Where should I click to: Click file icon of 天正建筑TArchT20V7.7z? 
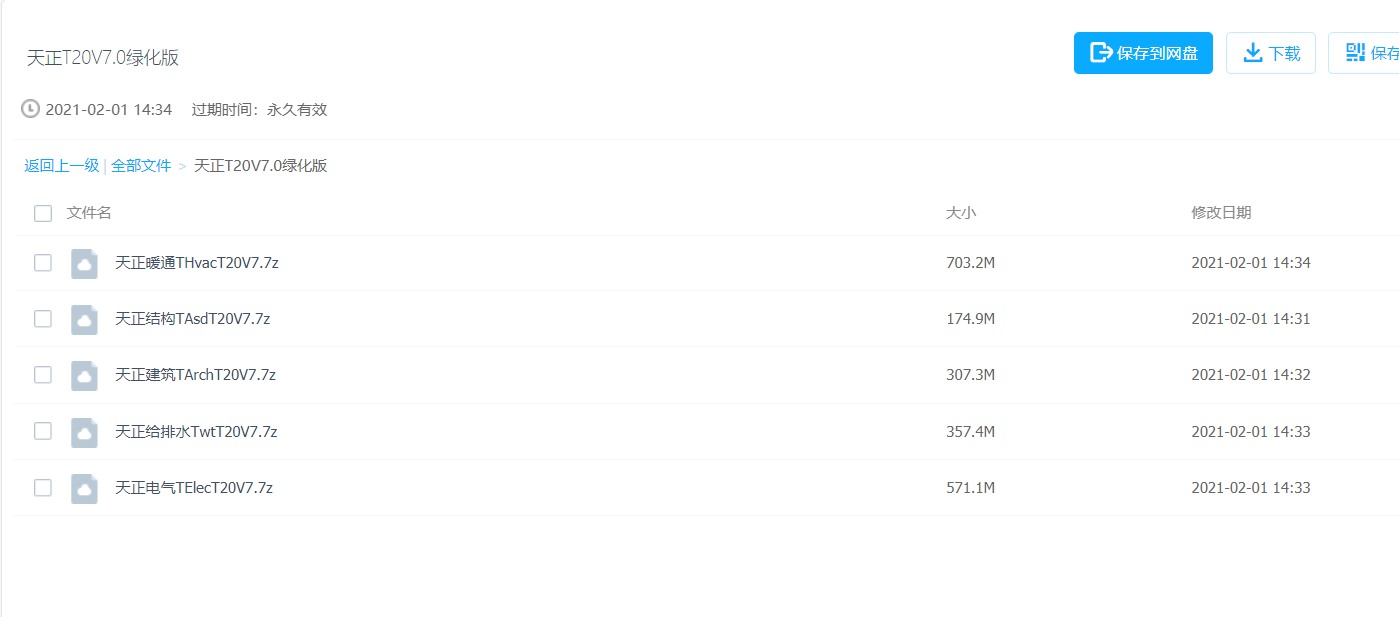[x=85, y=375]
